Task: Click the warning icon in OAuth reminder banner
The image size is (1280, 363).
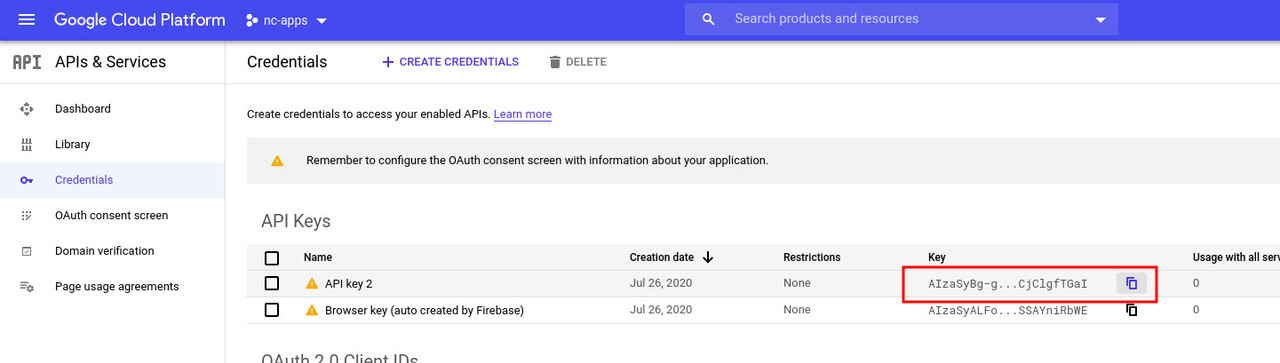Action: tap(277, 161)
